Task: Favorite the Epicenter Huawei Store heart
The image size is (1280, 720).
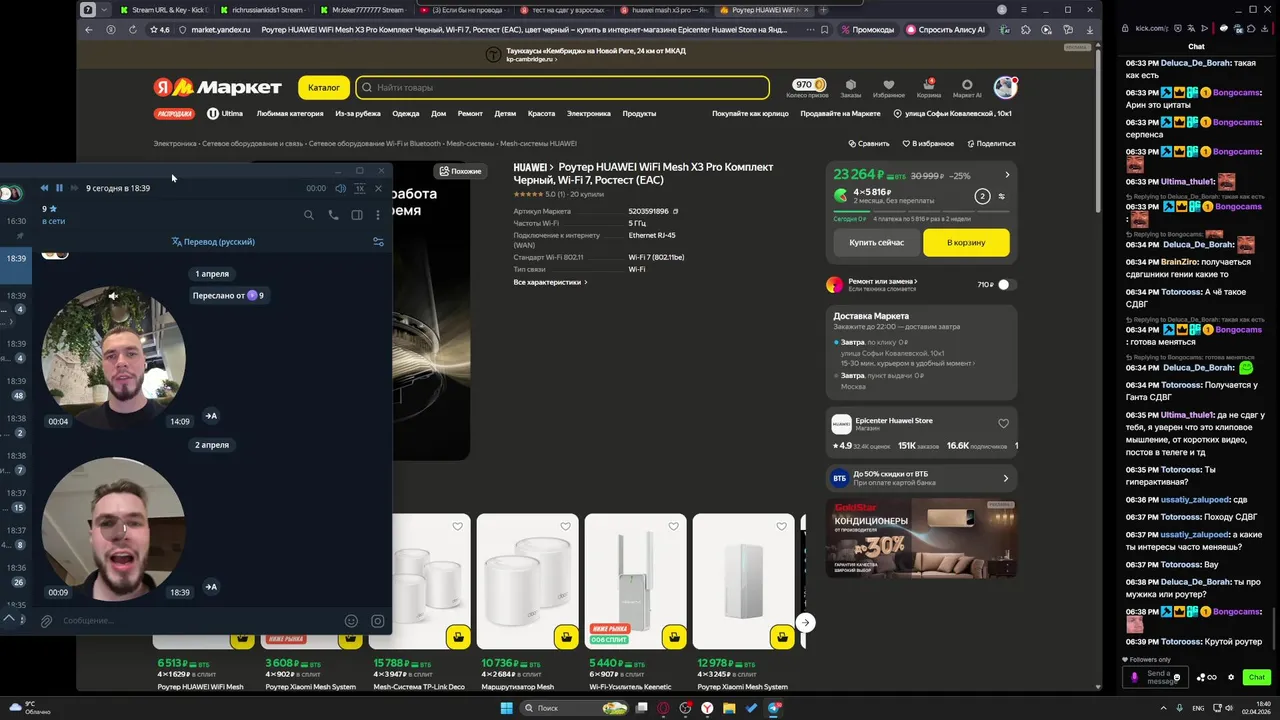Action: (1003, 424)
